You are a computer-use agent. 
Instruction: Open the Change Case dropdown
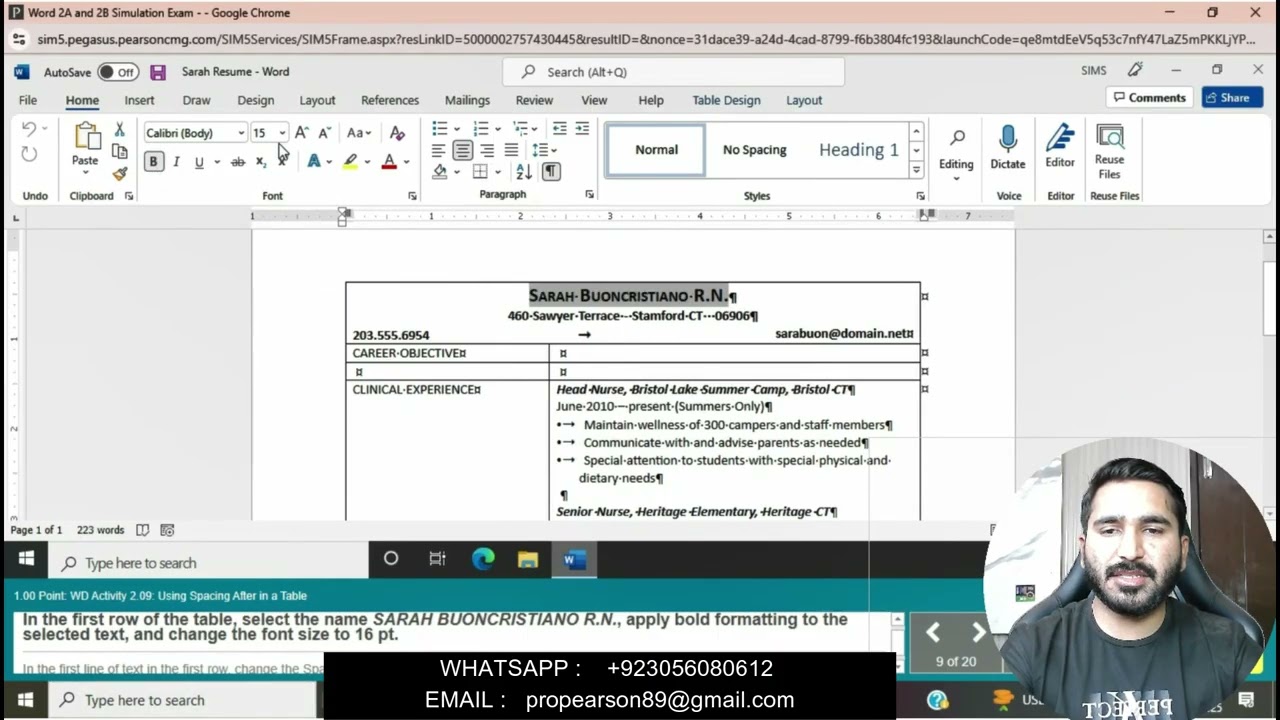coord(358,133)
